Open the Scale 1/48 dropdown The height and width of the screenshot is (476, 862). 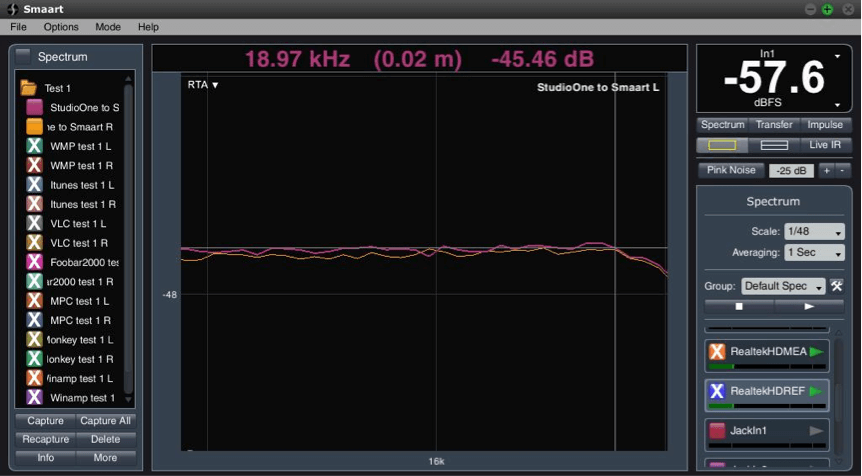coord(814,231)
